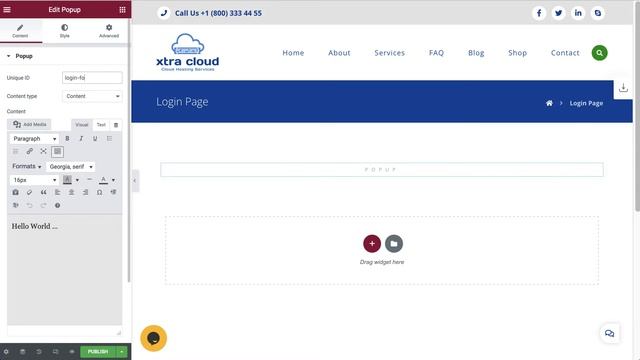Open the Twitter social icon
The width and height of the screenshot is (640, 360).
click(x=558, y=13)
